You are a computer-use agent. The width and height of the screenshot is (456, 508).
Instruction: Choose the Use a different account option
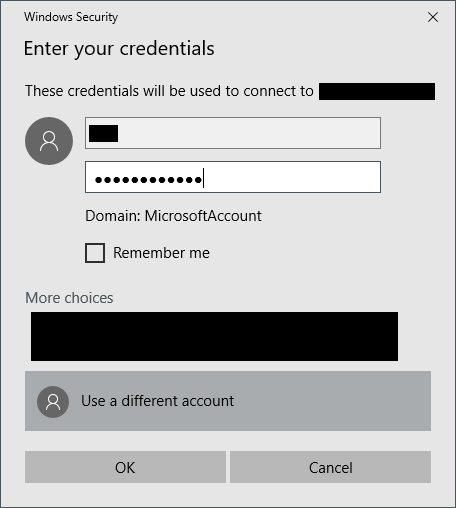[228, 401]
